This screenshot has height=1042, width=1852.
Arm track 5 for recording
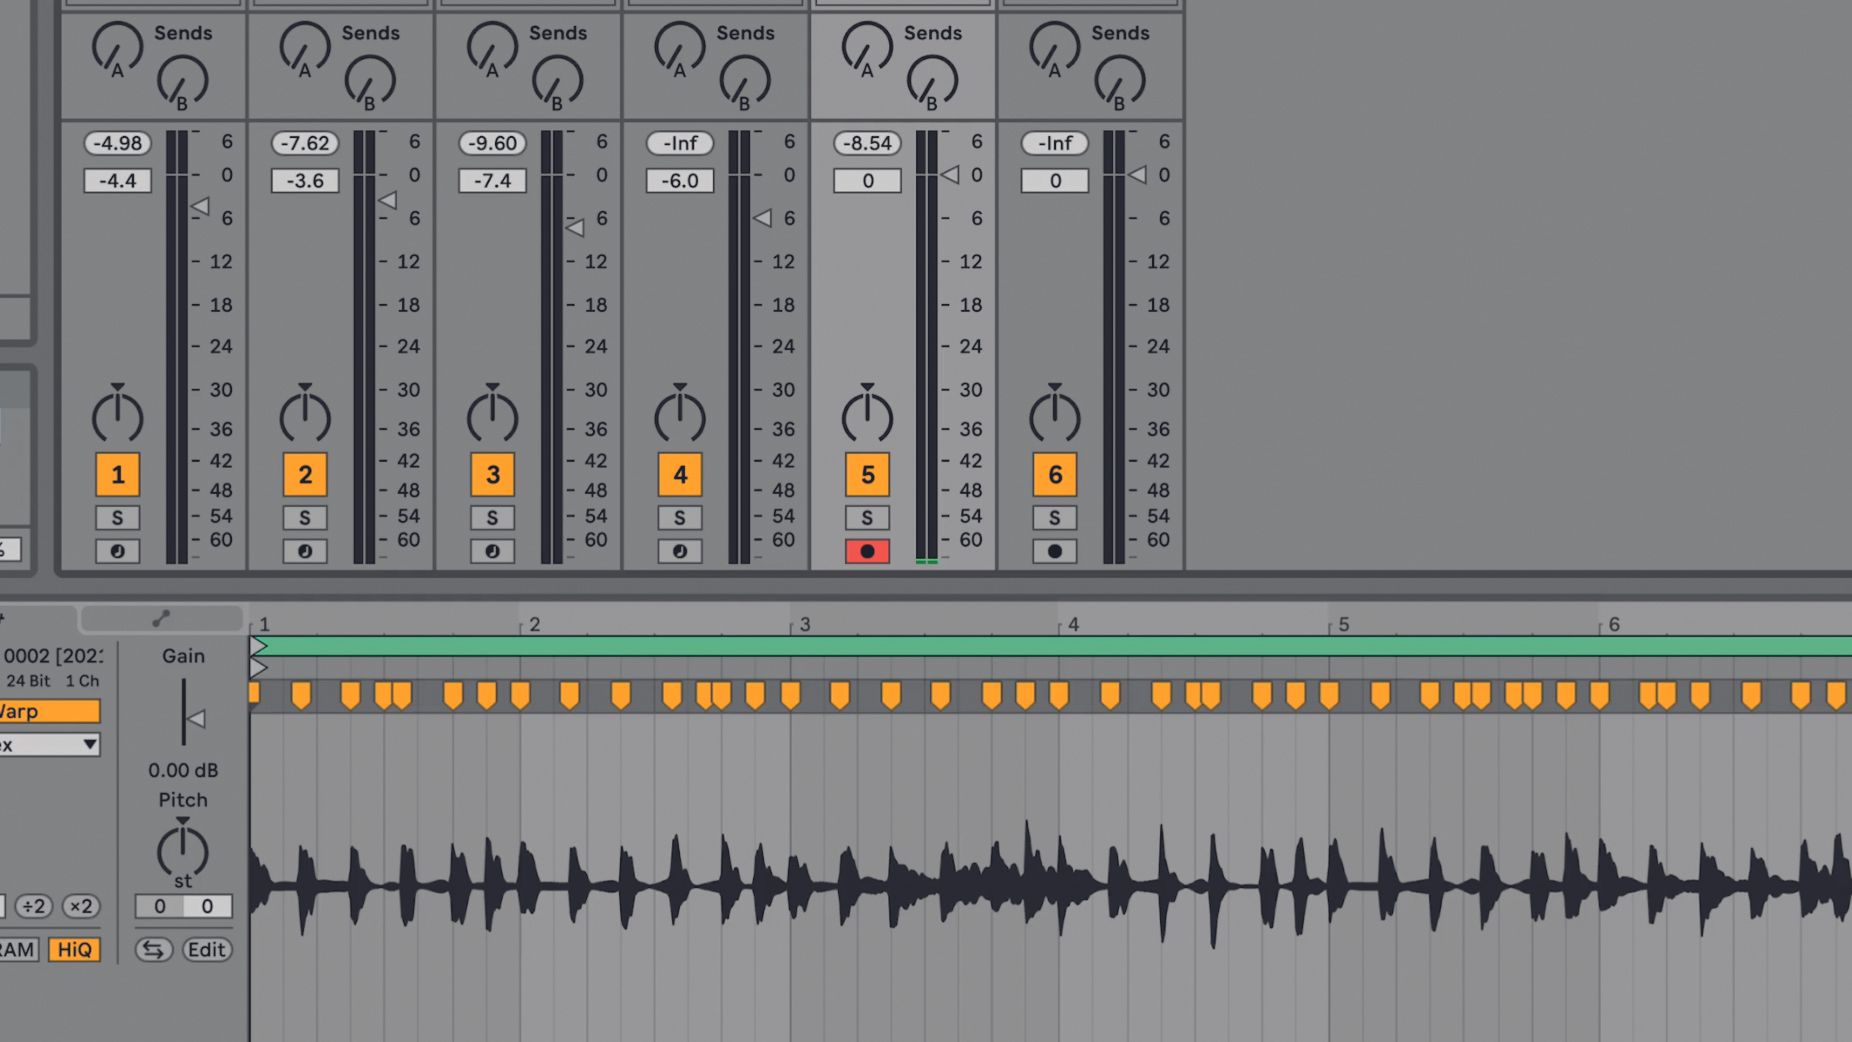tap(867, 551)
